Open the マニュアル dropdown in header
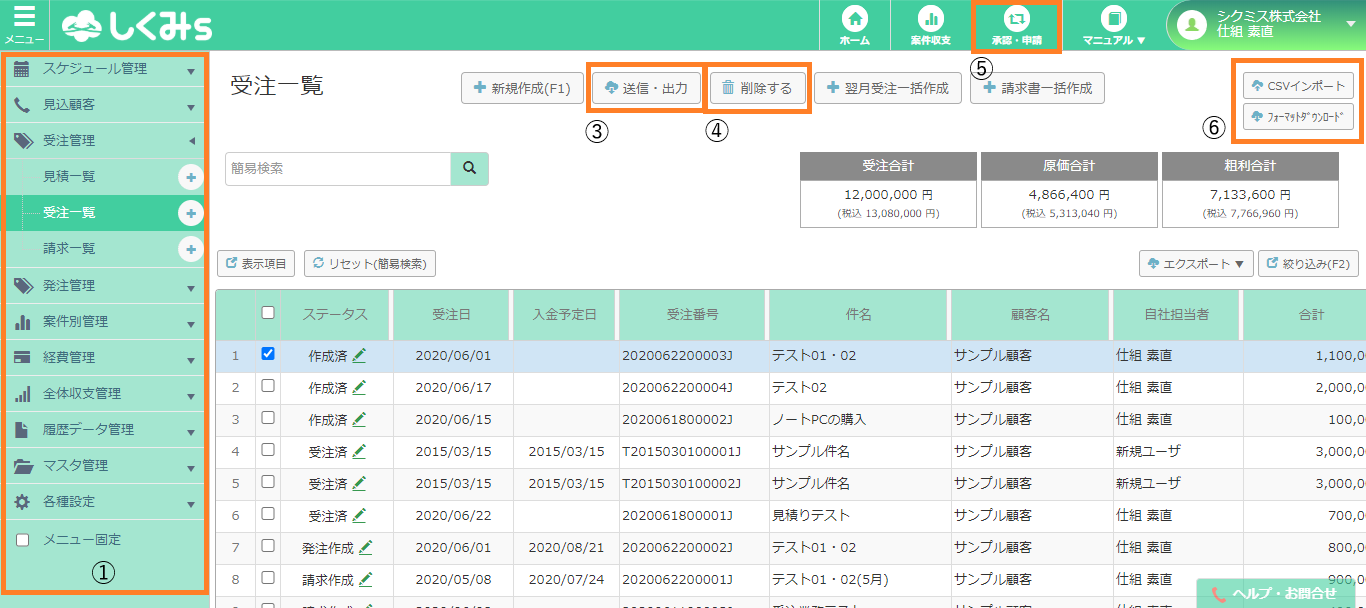The width and height of the screenshot is (1366, 608). 1114,26
